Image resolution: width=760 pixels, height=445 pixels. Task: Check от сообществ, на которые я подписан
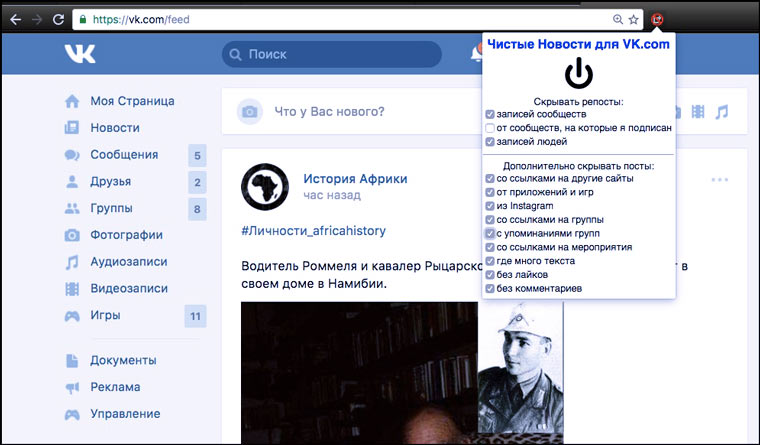[x=490, y=128]
